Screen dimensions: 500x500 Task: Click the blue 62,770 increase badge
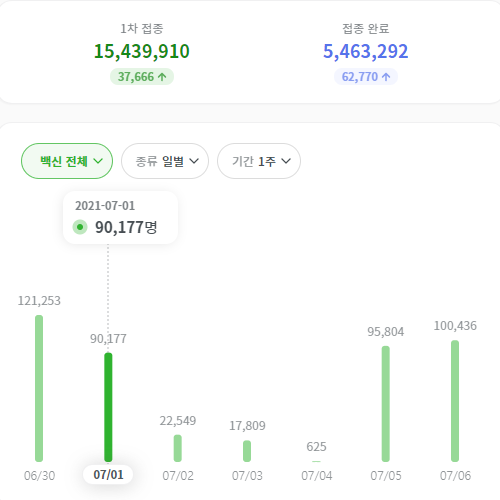(366, 77)
